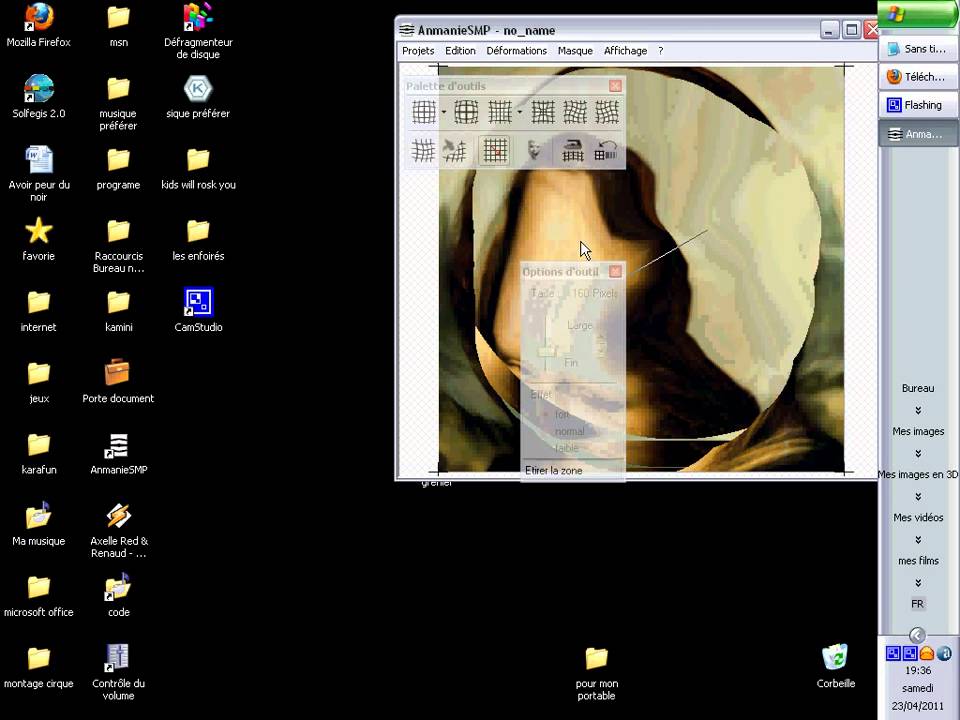Viewport: 960px width, 720px height.
Task: Switch to 'Sans ti...' taskbar window
Action: (918, 48)
